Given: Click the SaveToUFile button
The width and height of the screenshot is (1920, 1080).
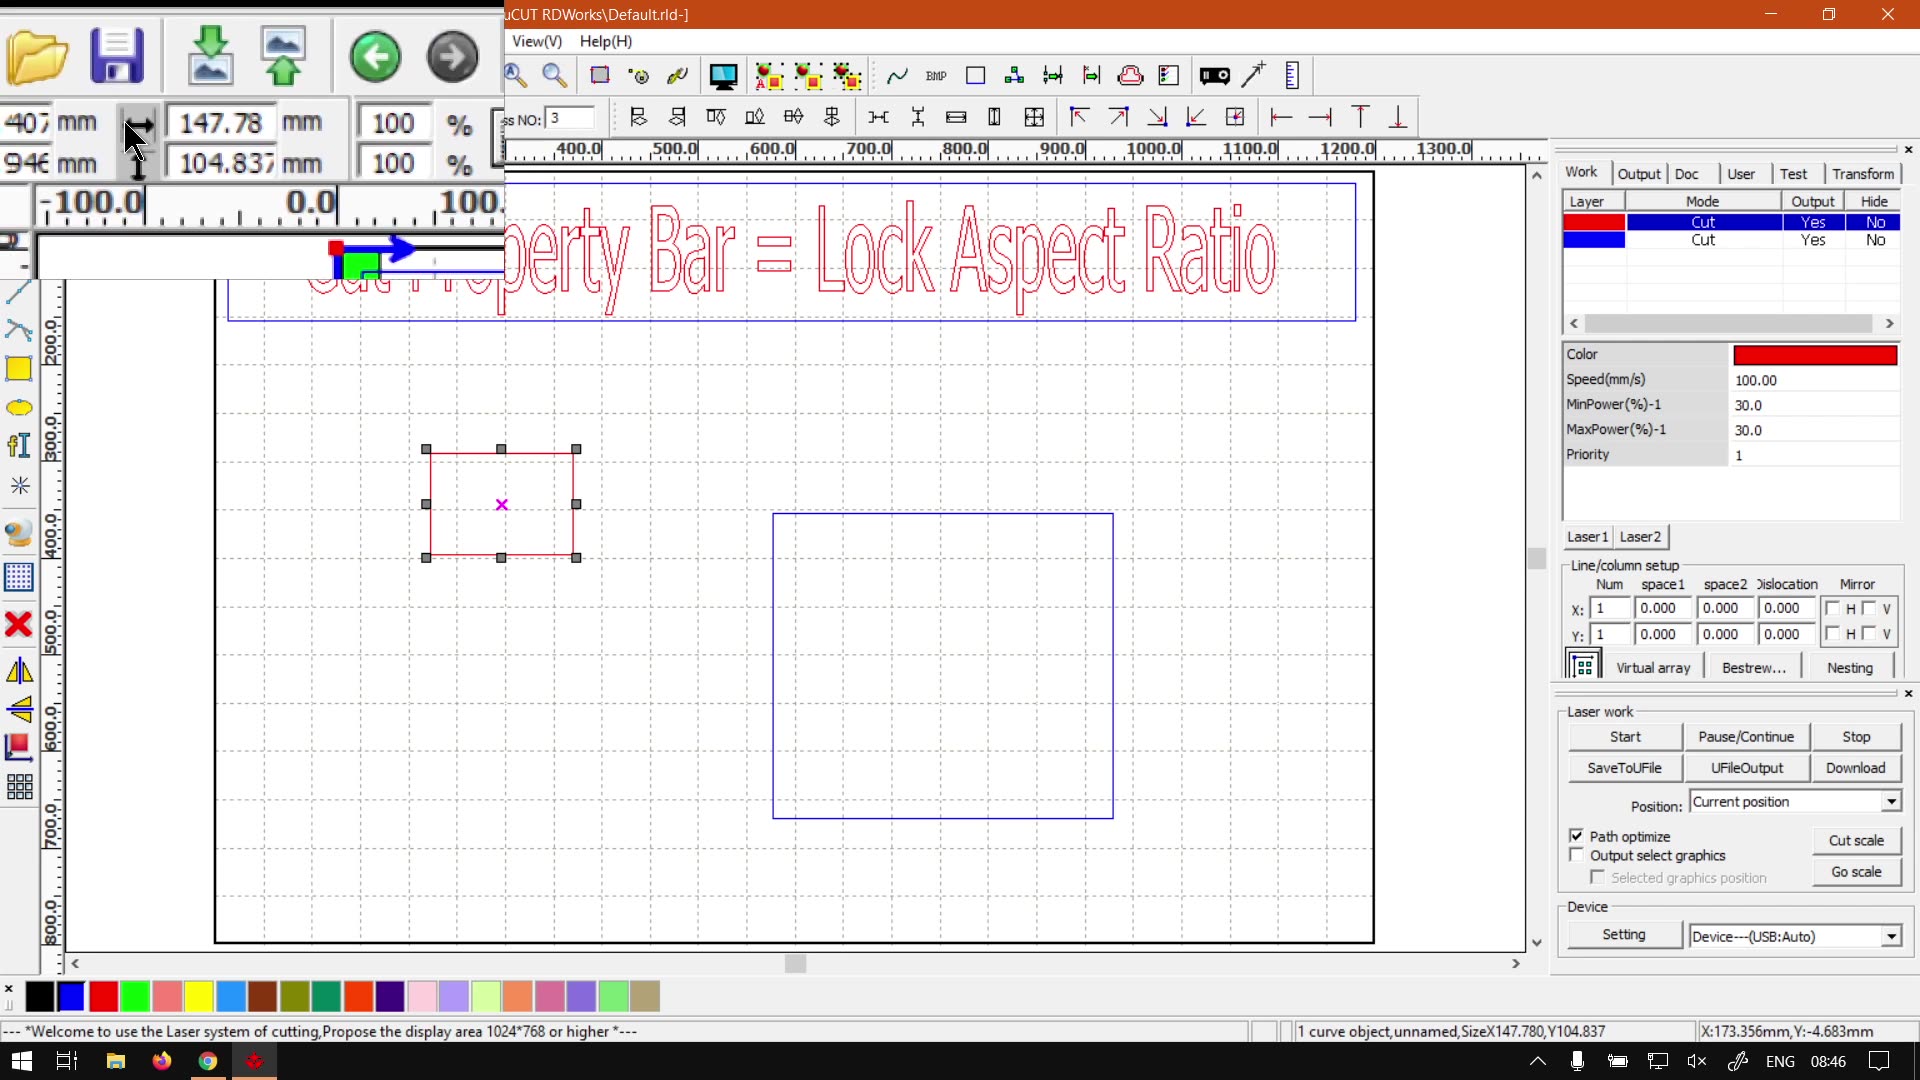Looking at the screenshot, I should pyautogui.click(x=1624, y=768).
